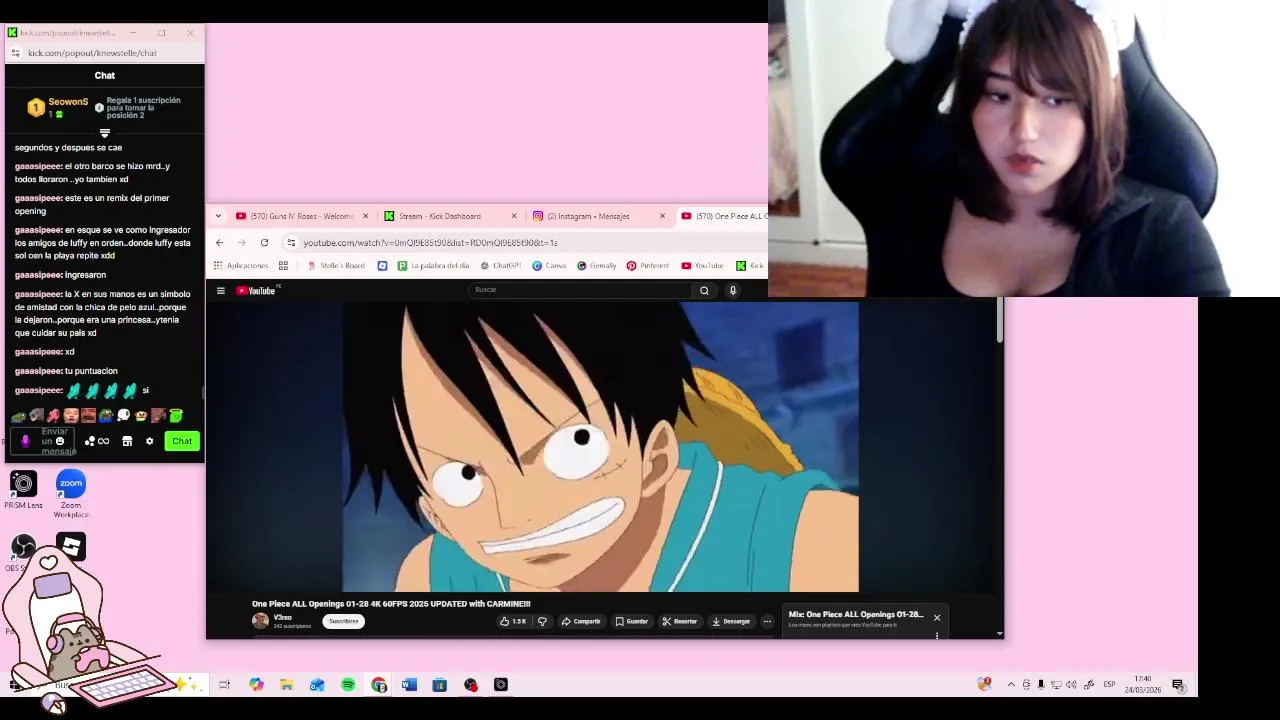The image size is (1280, 720).
Task: Open Word from taskbar
Action: (x=409, y=685)
